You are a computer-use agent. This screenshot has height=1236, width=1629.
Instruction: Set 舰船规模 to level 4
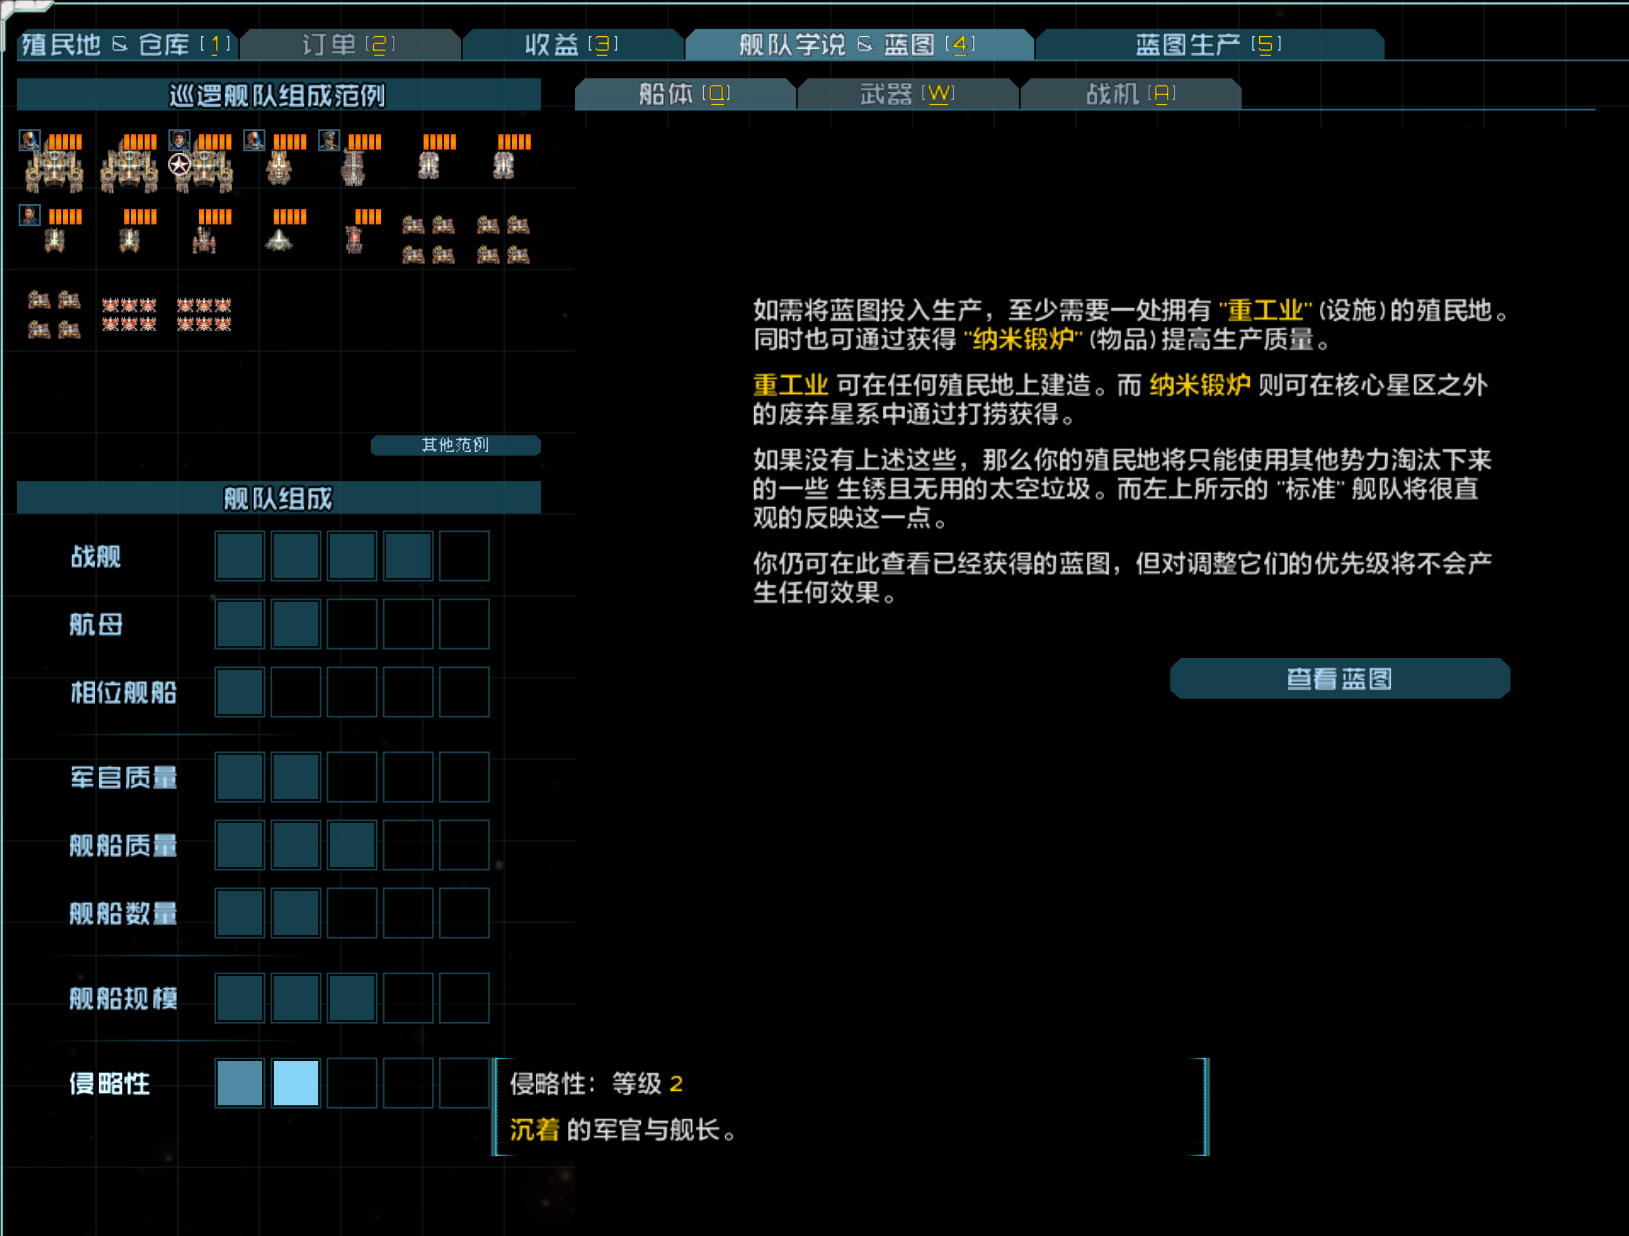(x=408, y=998)
